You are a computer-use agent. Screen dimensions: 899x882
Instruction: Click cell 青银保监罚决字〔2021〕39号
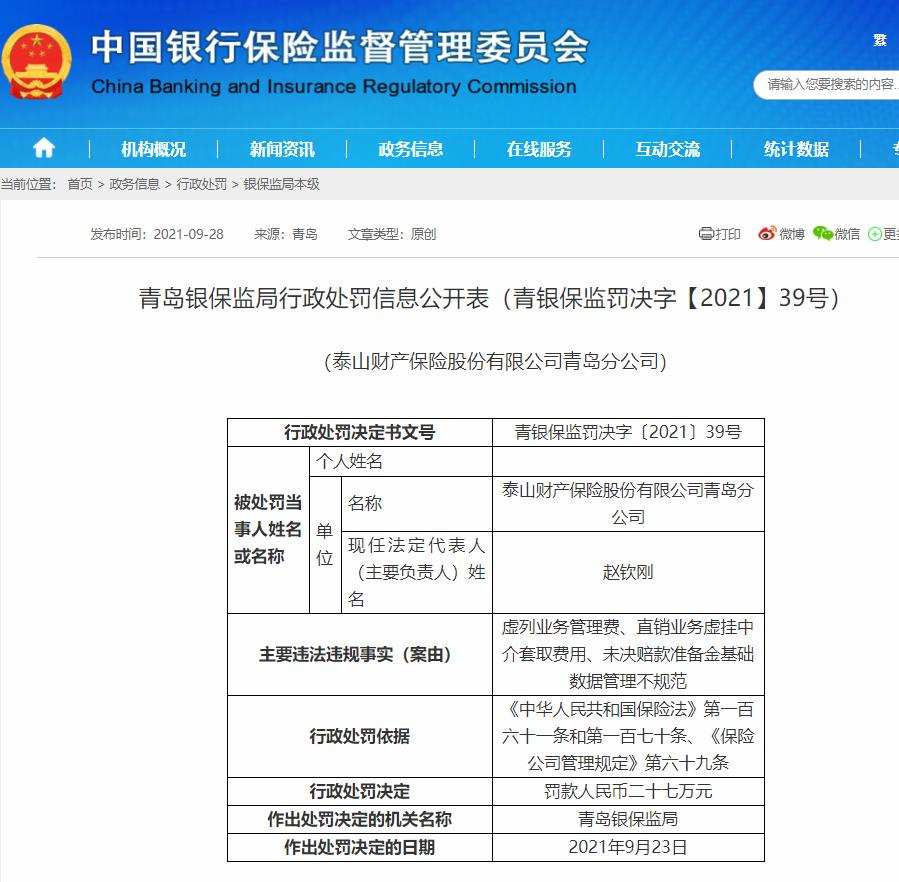[x=628, y=432]
